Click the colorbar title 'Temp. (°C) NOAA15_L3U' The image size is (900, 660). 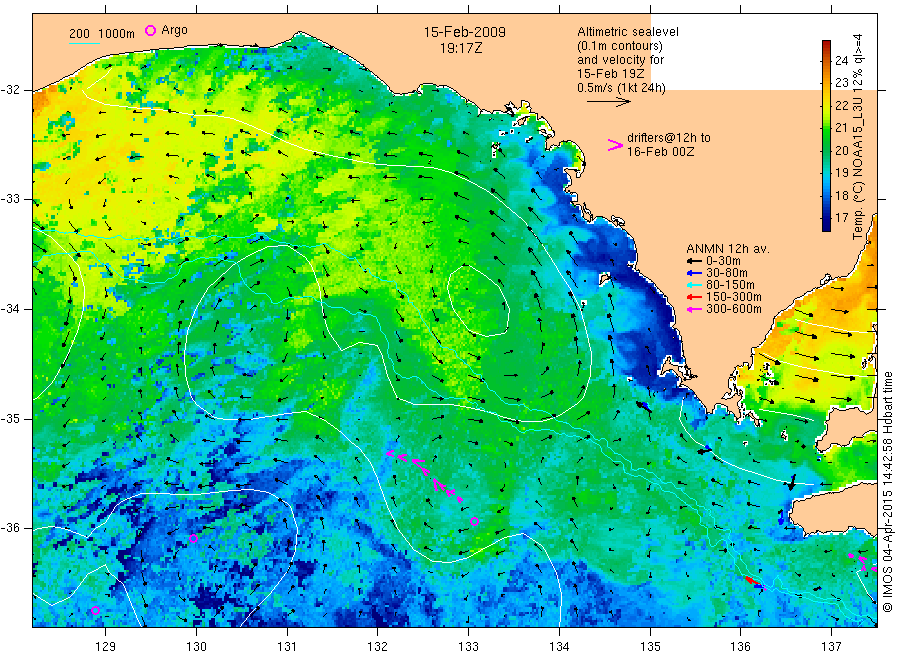click(x=858, y=171)
